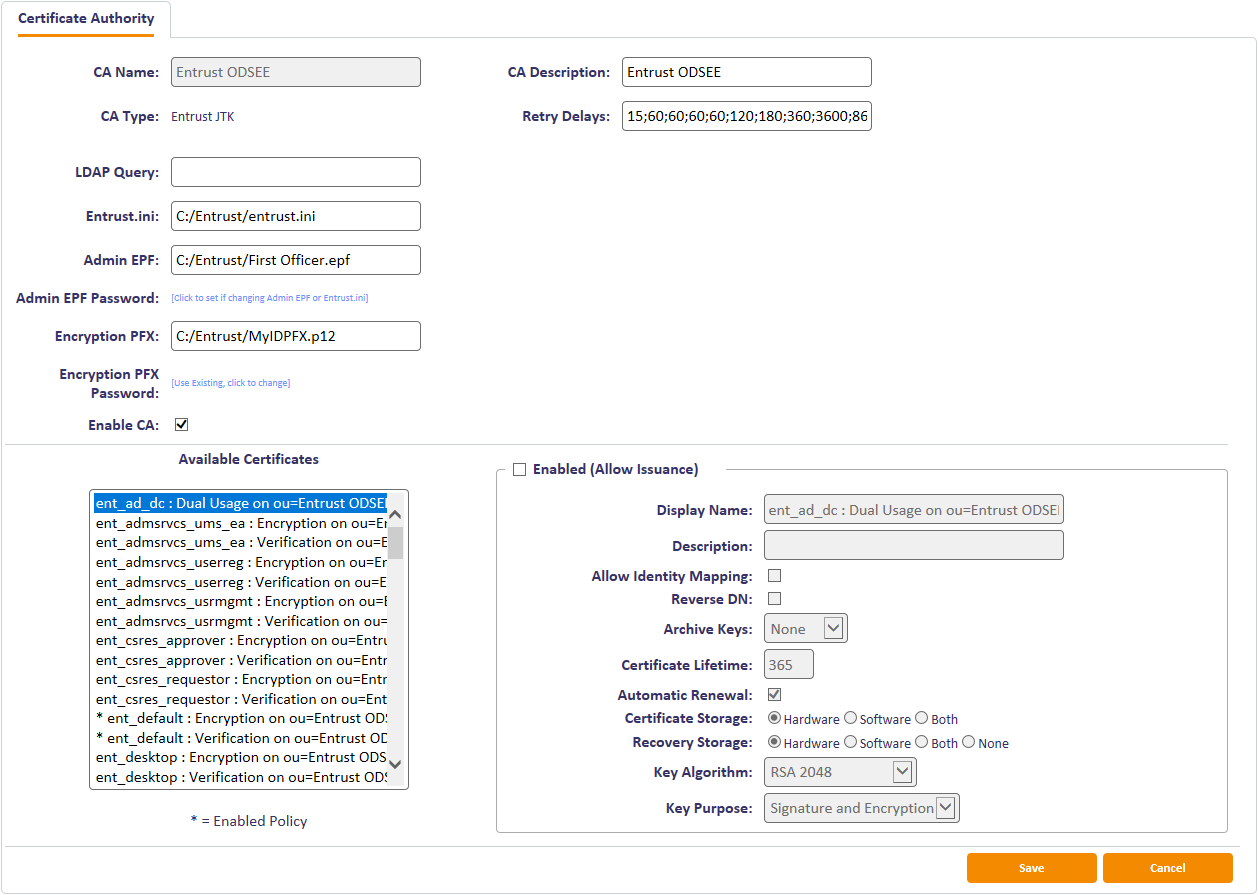Screen dimensions: 1258x895
Task: Click the Admin EPF path field
Action: 296,260
